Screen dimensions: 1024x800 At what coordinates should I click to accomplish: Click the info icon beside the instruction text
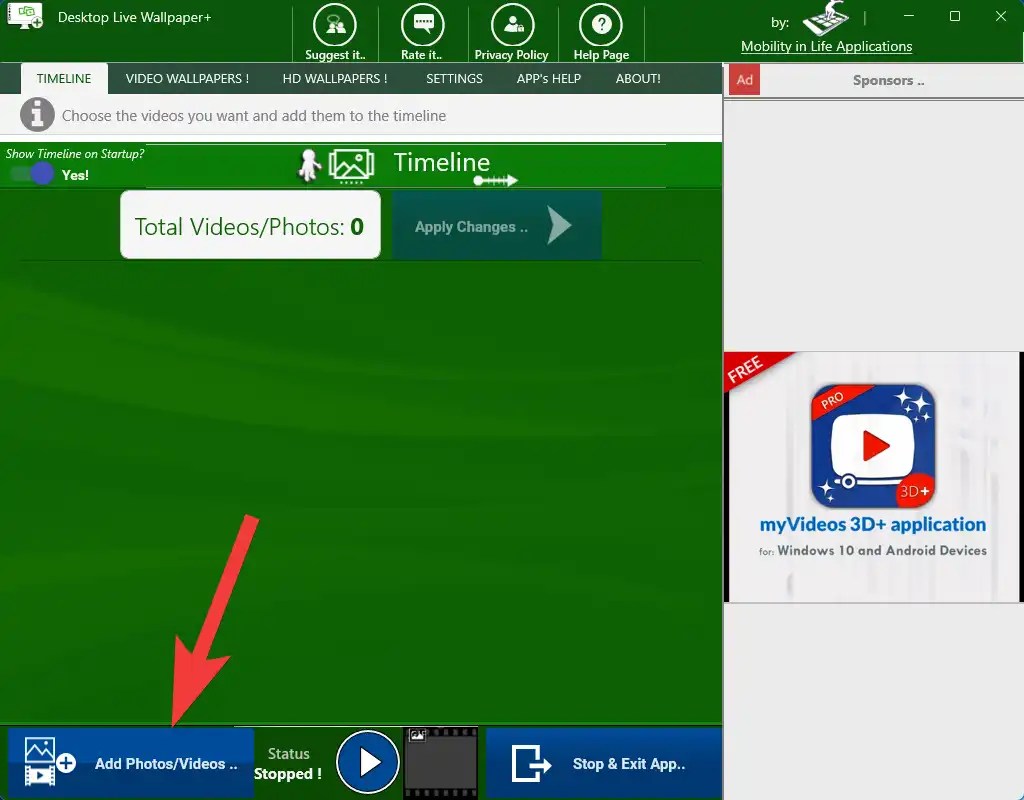pyautogui.click(x=36, y=114)
